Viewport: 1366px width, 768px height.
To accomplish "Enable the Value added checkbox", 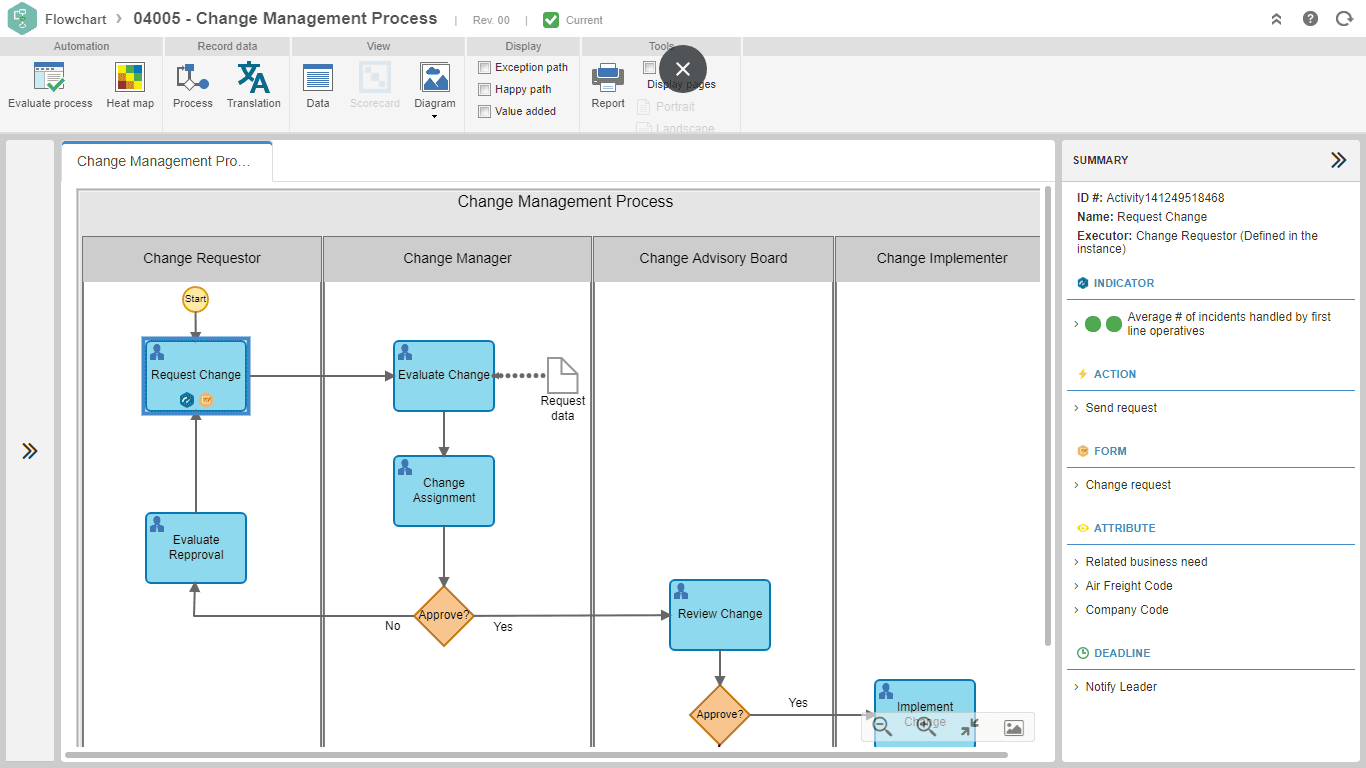I will (485, 112).
